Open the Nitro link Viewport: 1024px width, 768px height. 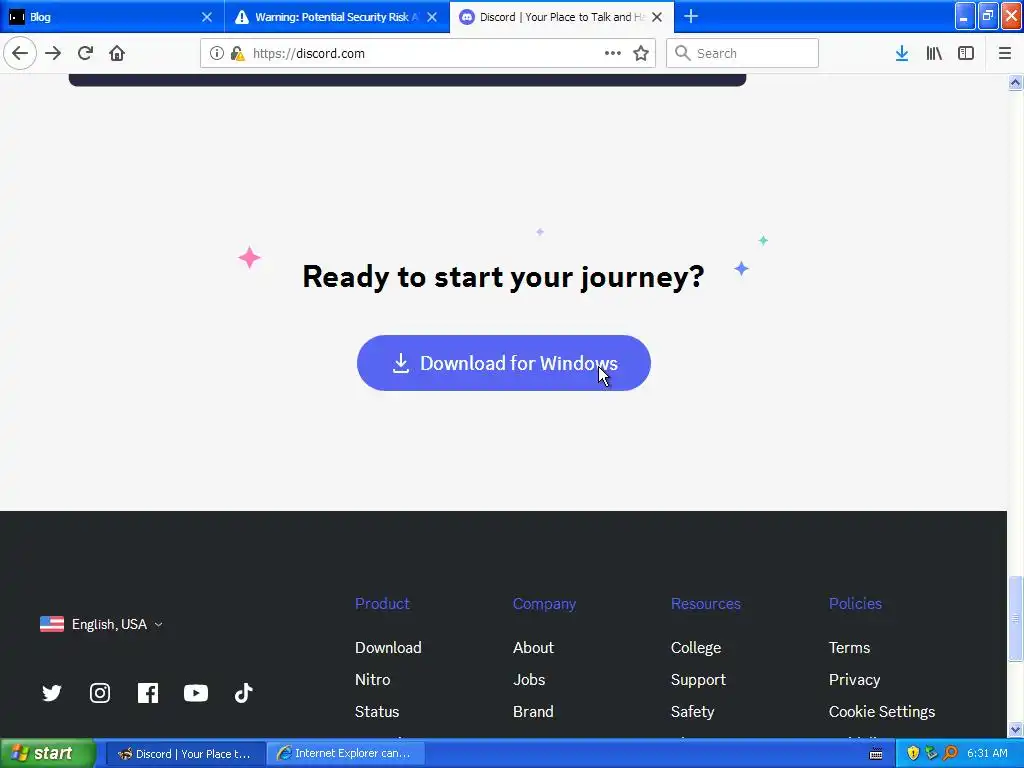(372, 680)
